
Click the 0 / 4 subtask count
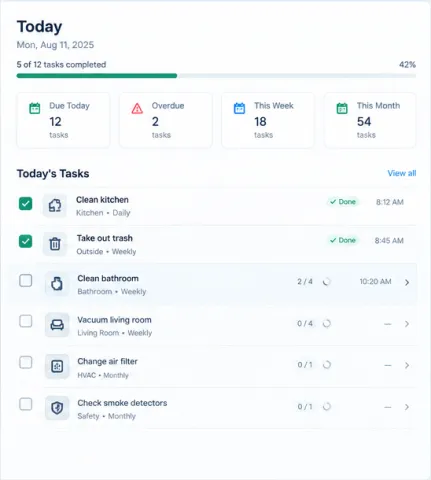tap(305, 323)
